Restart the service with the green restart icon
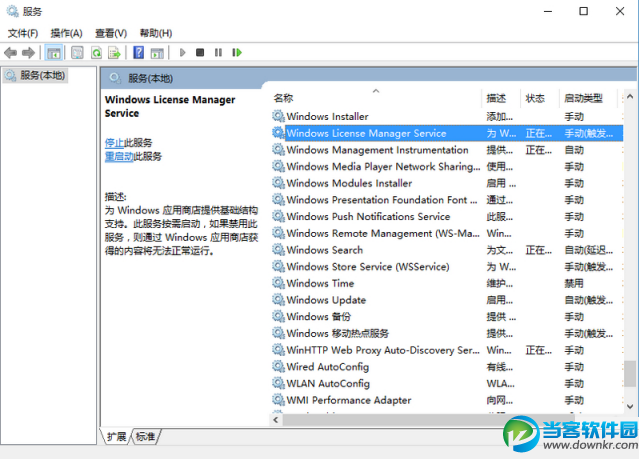 click(x=237, y=53)
